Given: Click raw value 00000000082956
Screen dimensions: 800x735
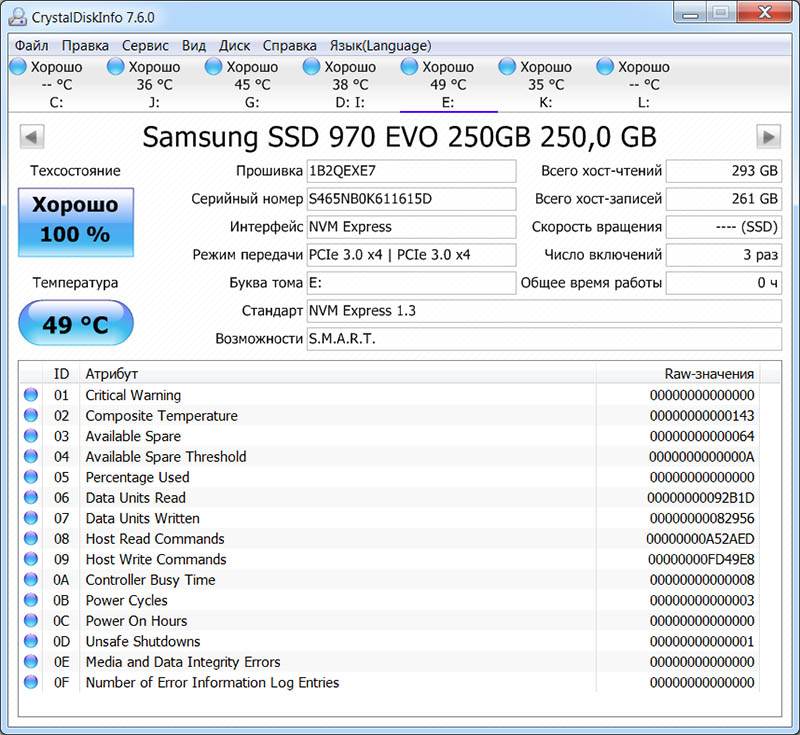Looking at the screenshot, I should pos(702,518).
